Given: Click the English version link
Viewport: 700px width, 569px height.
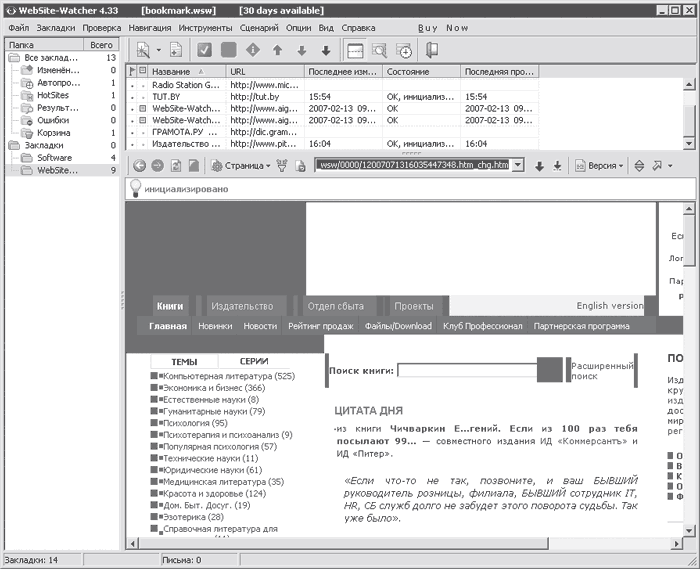Looking at the screenshot, I should 610,306.
